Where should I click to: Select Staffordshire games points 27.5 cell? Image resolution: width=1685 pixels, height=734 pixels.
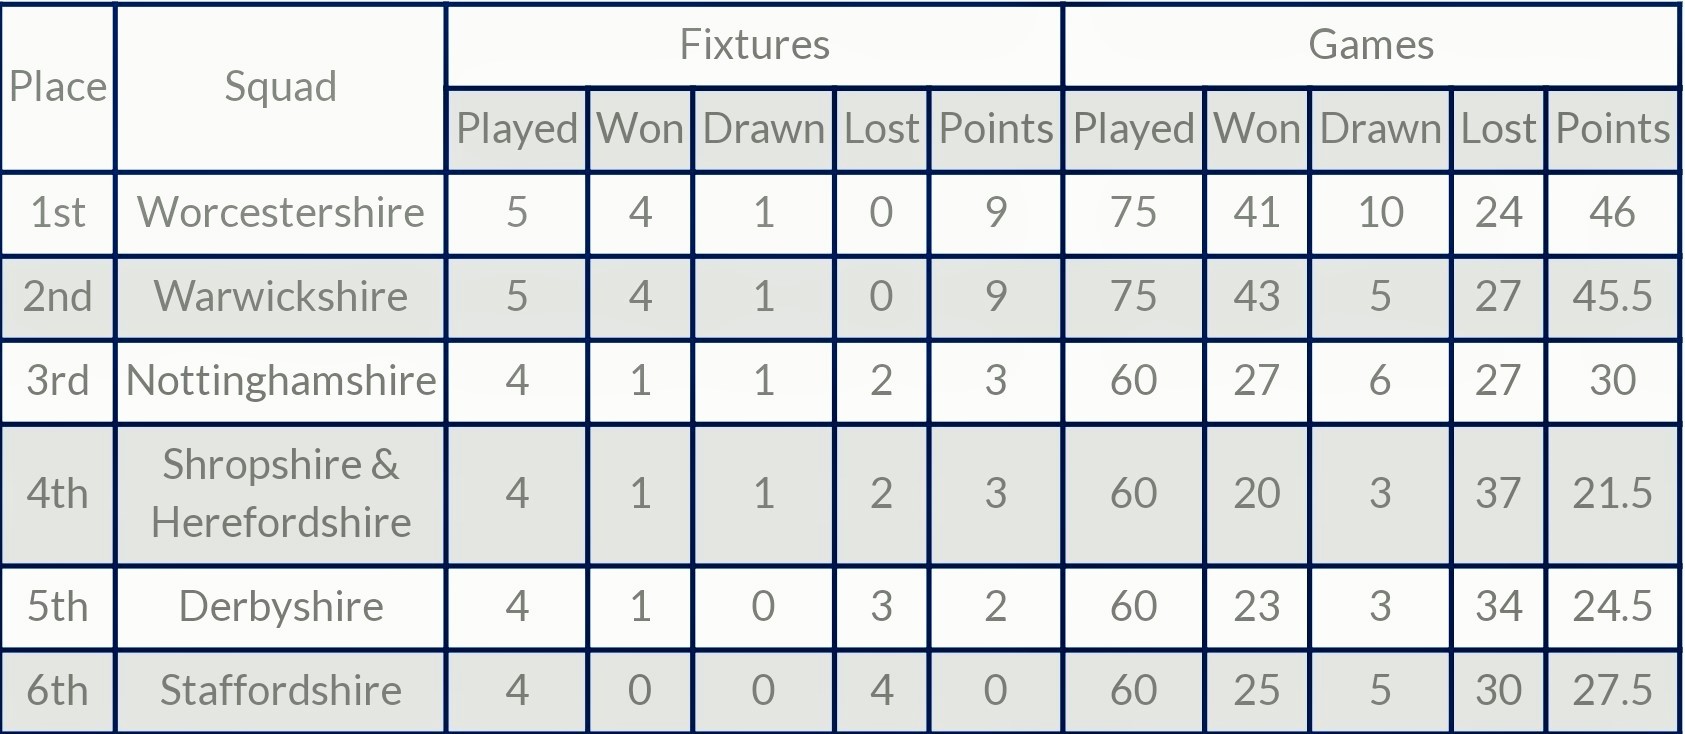coord(1612,690)
